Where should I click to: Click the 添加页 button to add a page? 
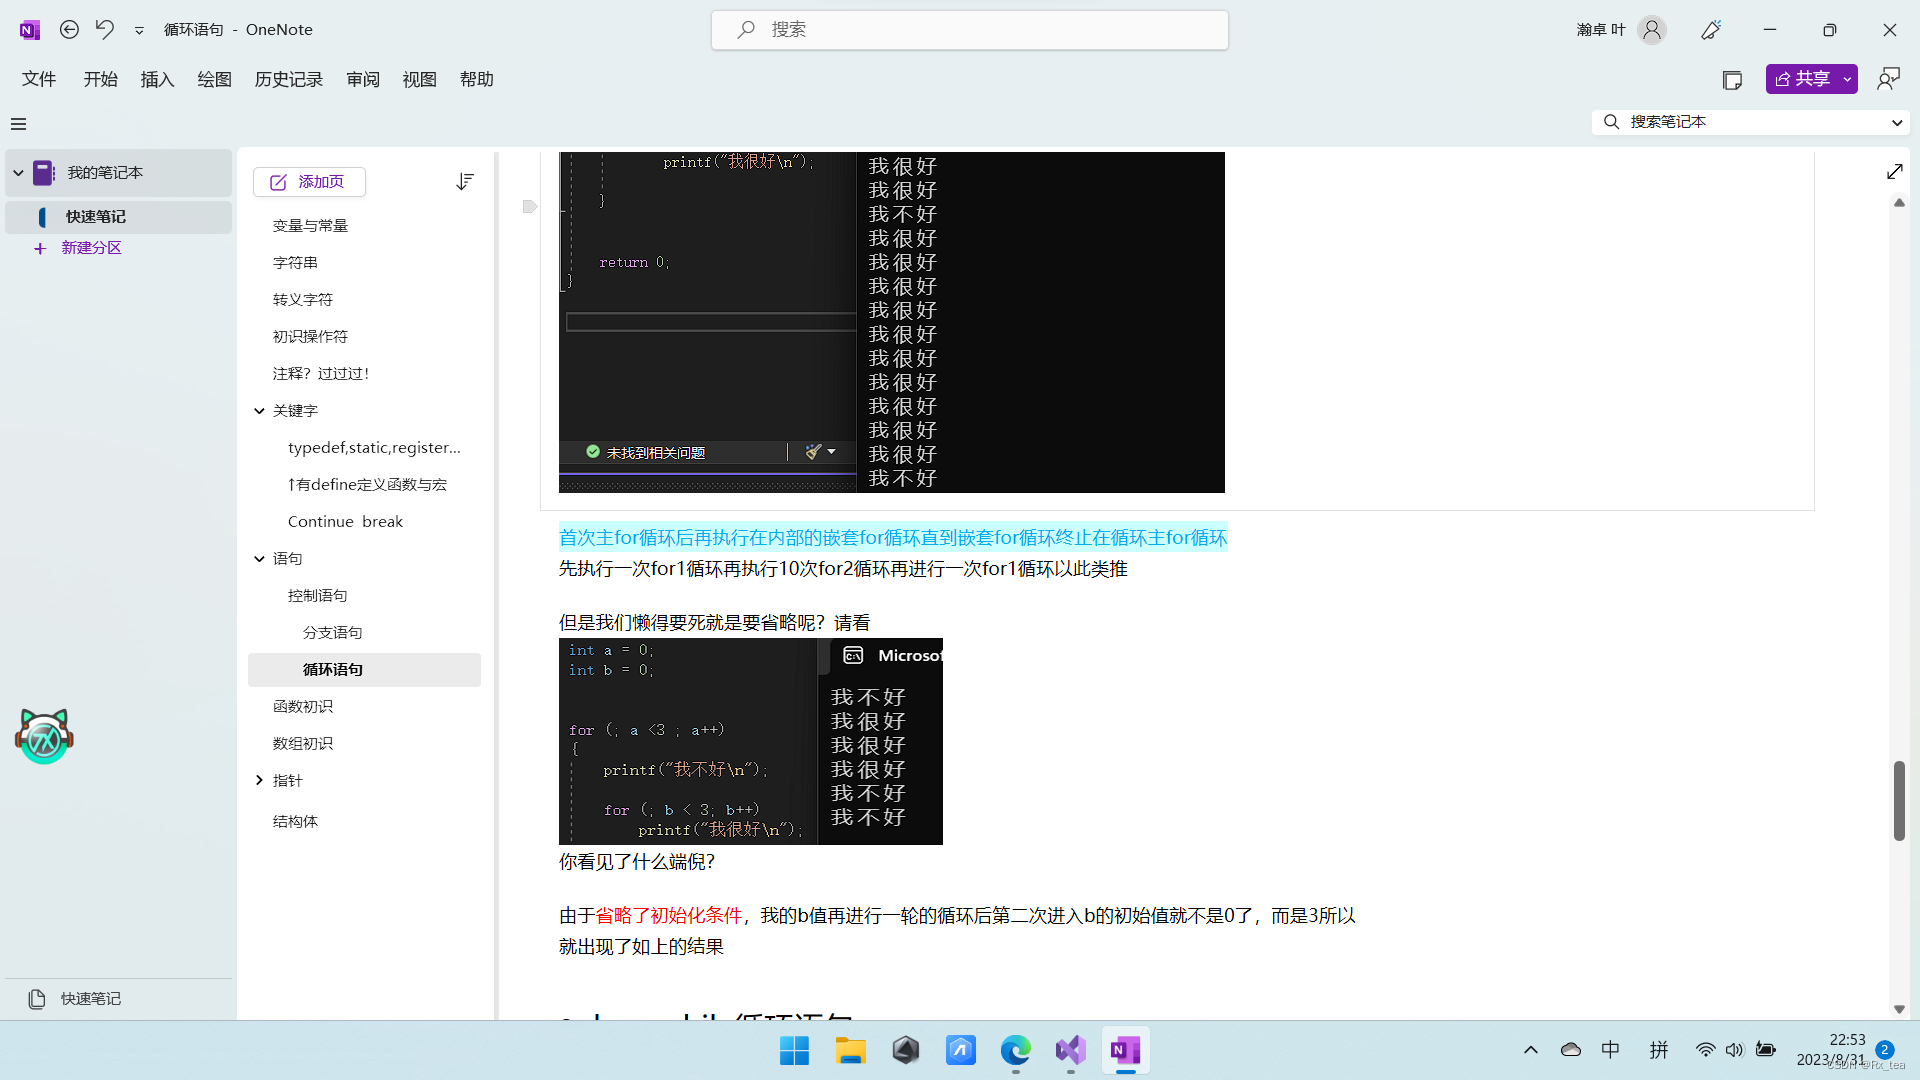click(x=309, y=181)
